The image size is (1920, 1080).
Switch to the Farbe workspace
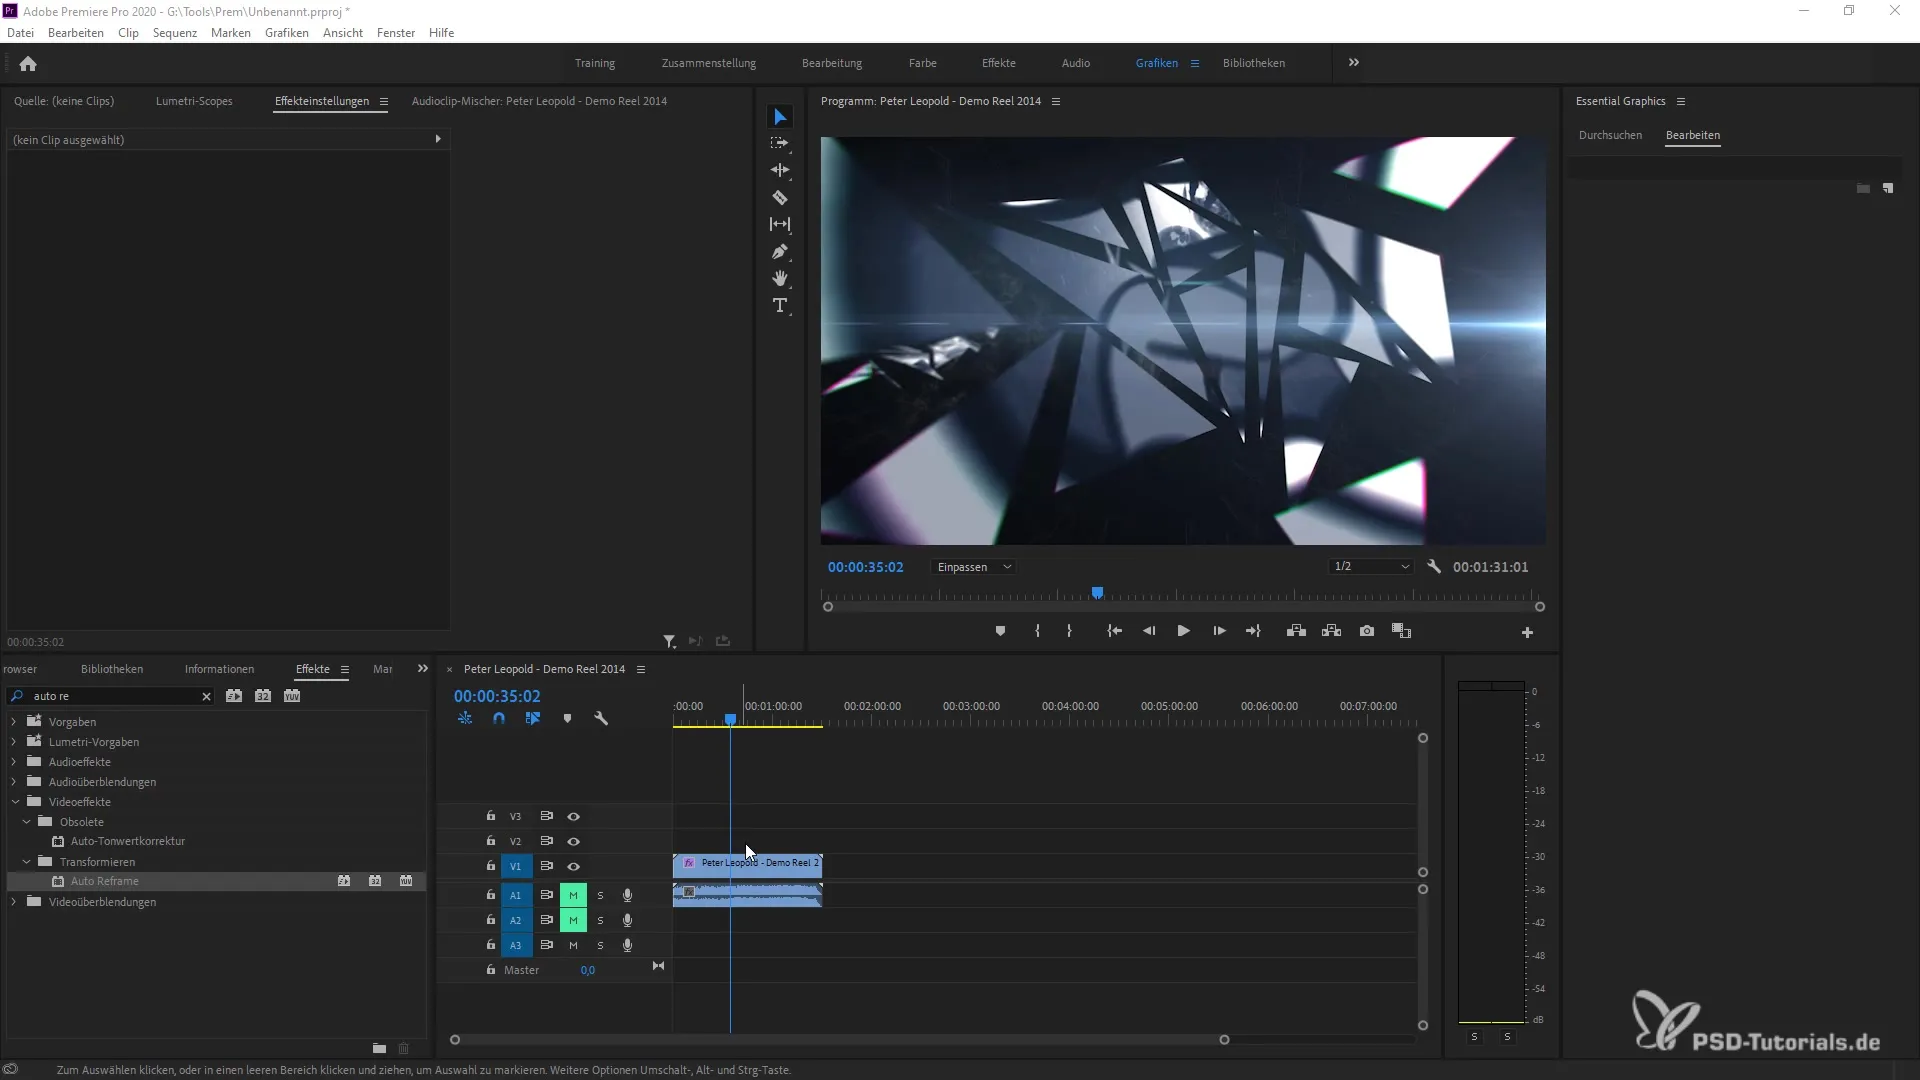[922, 63]
